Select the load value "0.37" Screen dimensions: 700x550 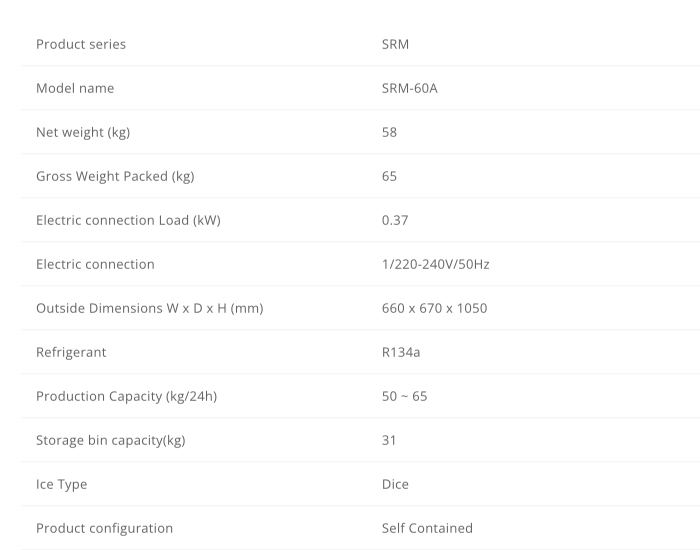[395, 220]
